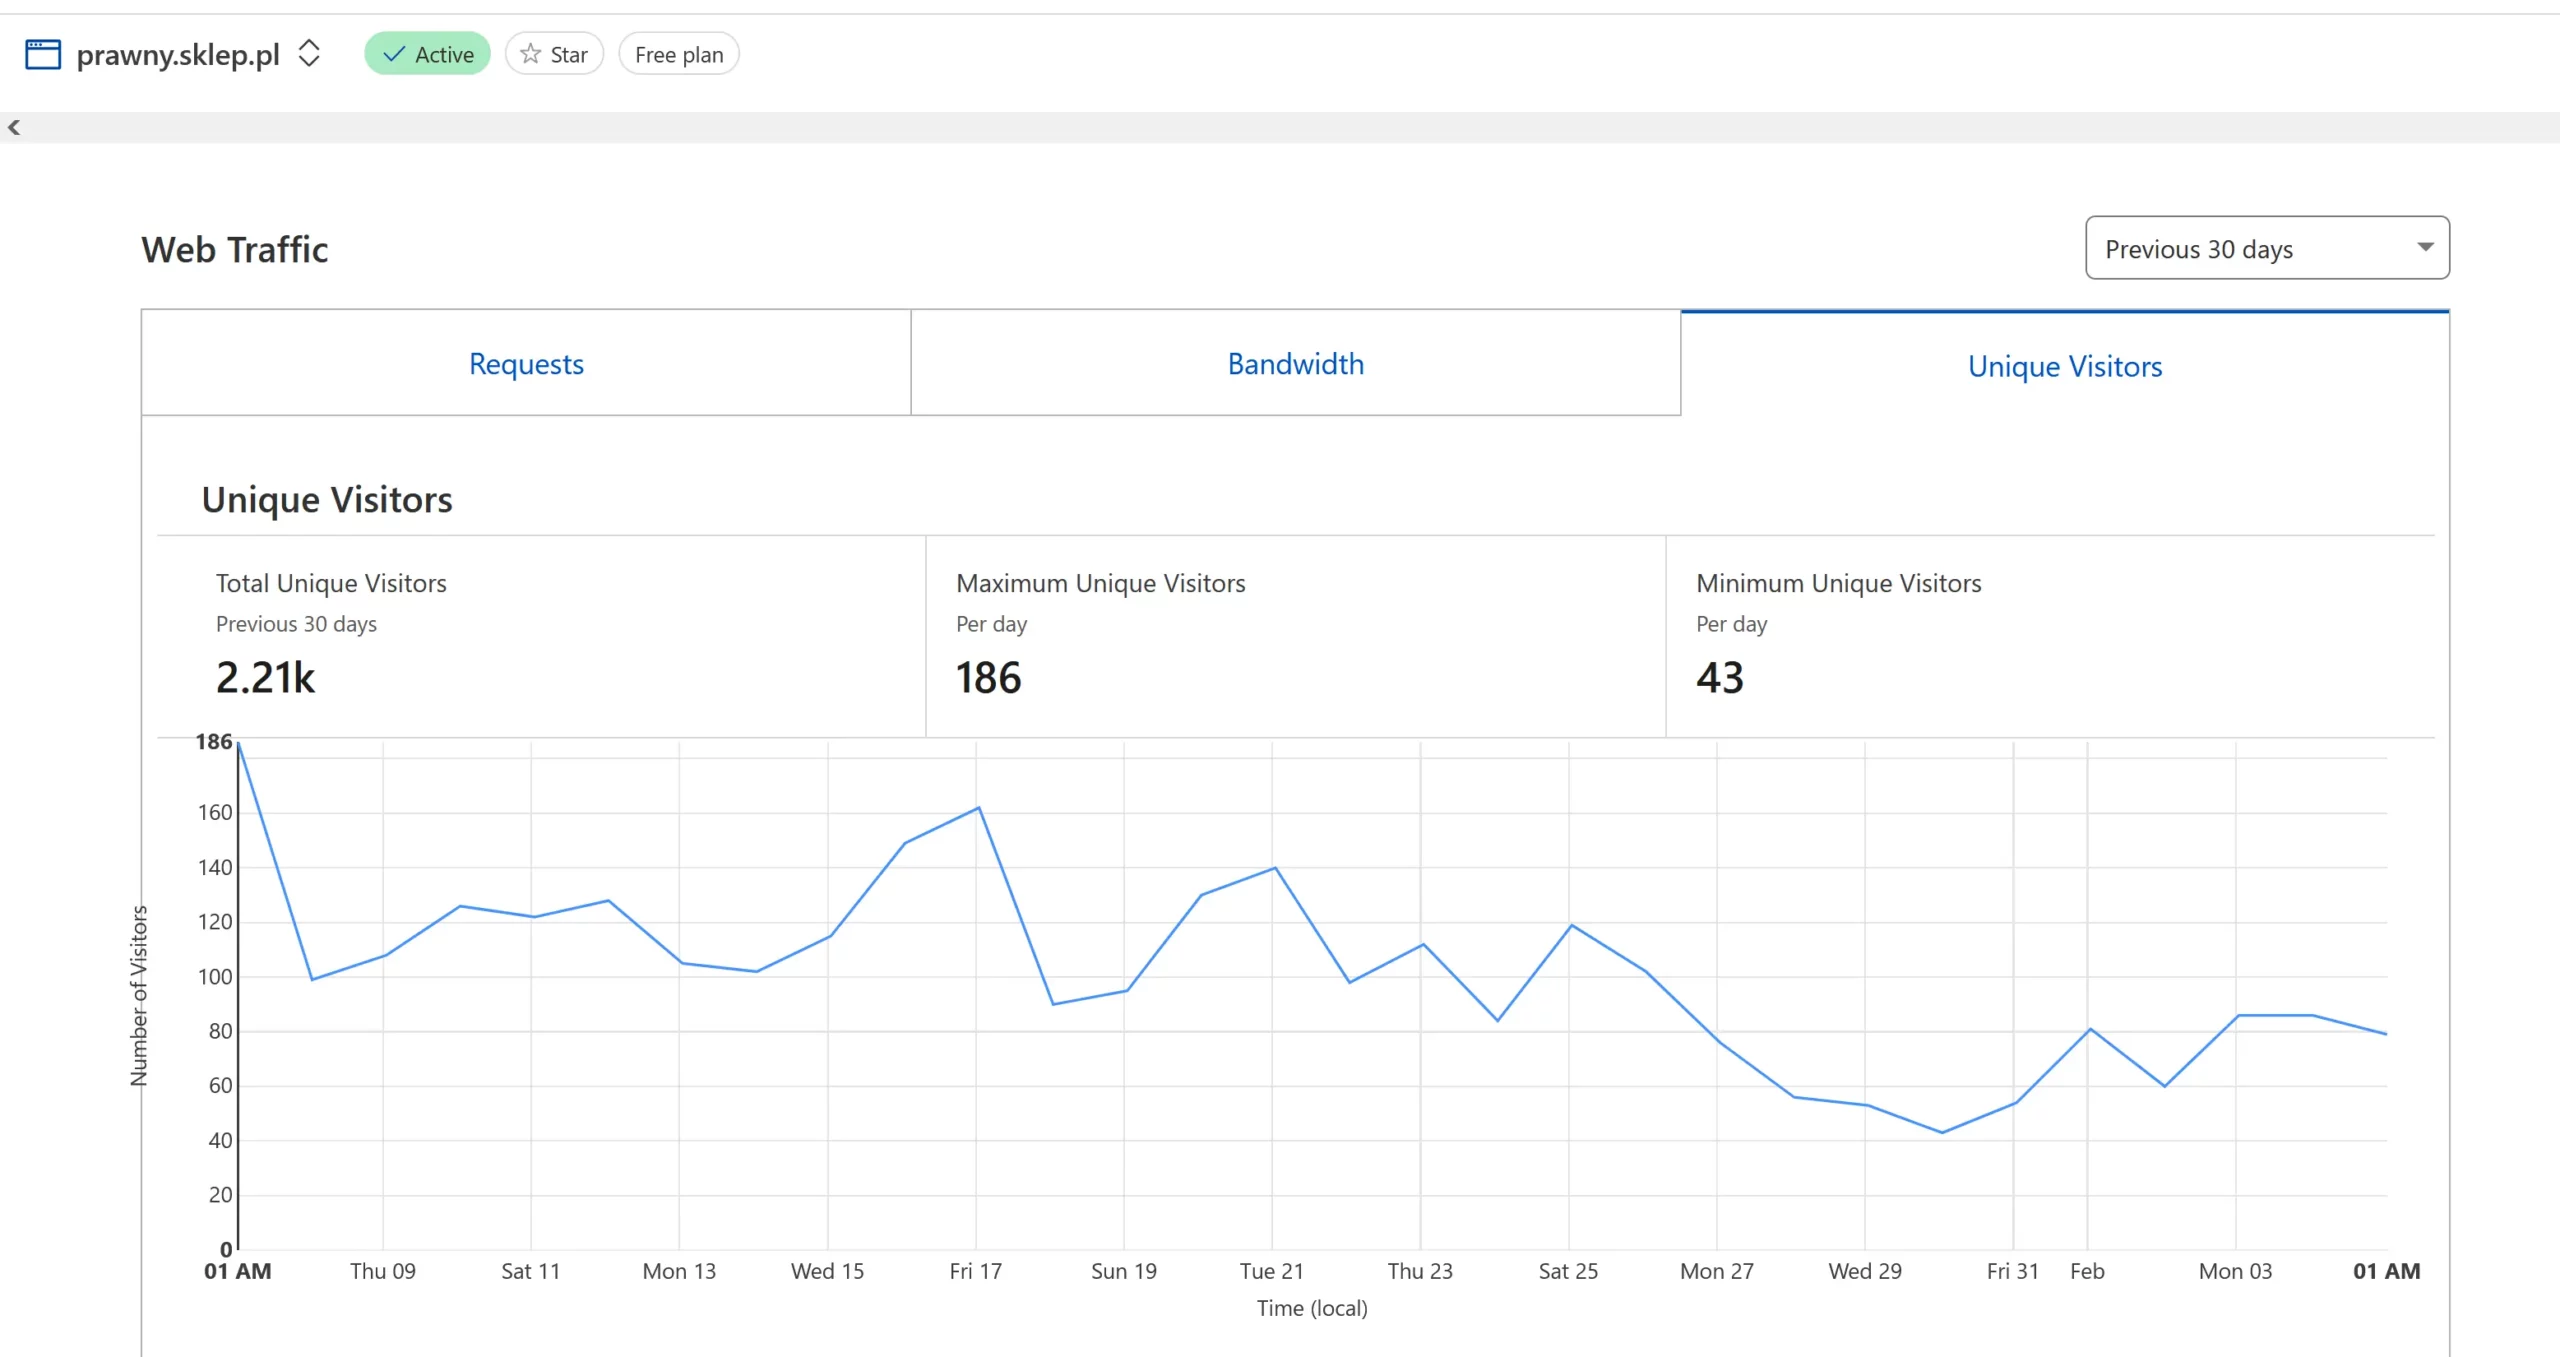The image size is (2560, 1357).
Task: Click the checkmark icon in the Active badge
Action: click(x=394, y=54)
